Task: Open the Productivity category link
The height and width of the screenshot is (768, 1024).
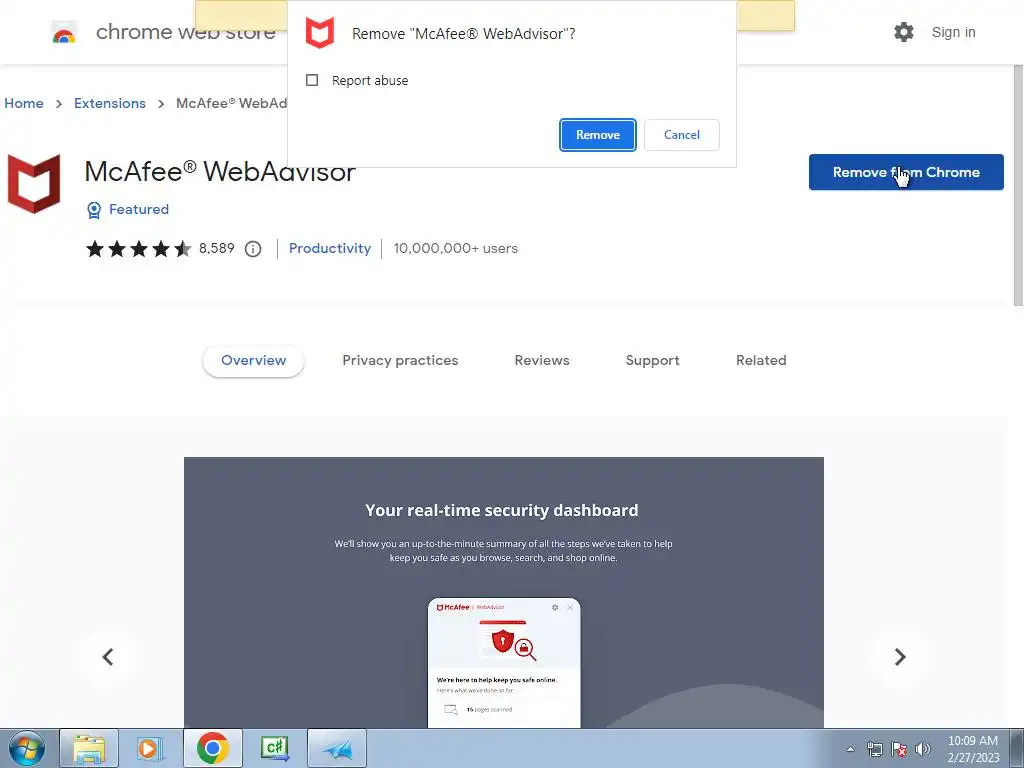Action: pyautogui.click(x=330, y=249)
